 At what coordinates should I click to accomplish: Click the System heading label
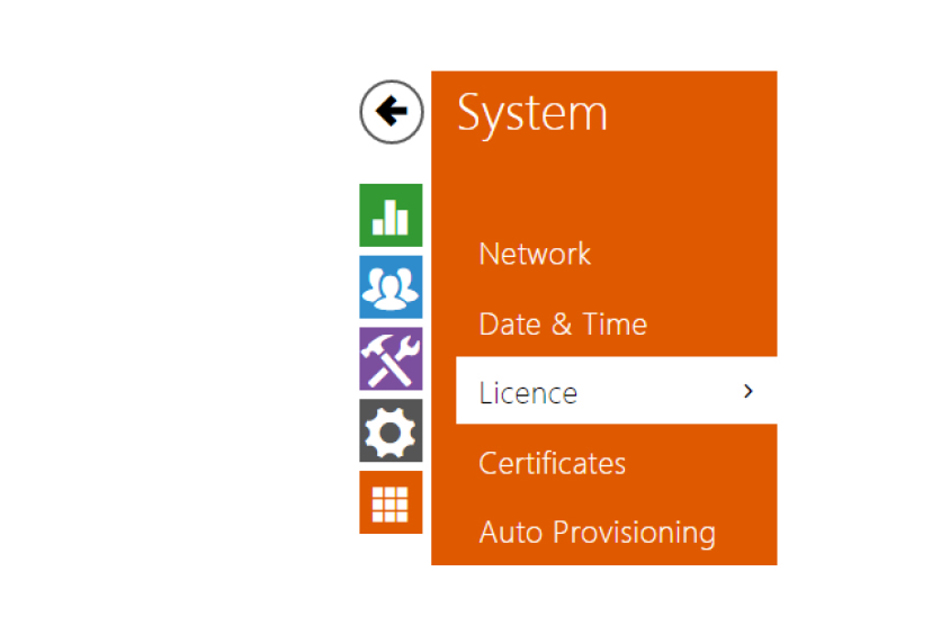533,113
